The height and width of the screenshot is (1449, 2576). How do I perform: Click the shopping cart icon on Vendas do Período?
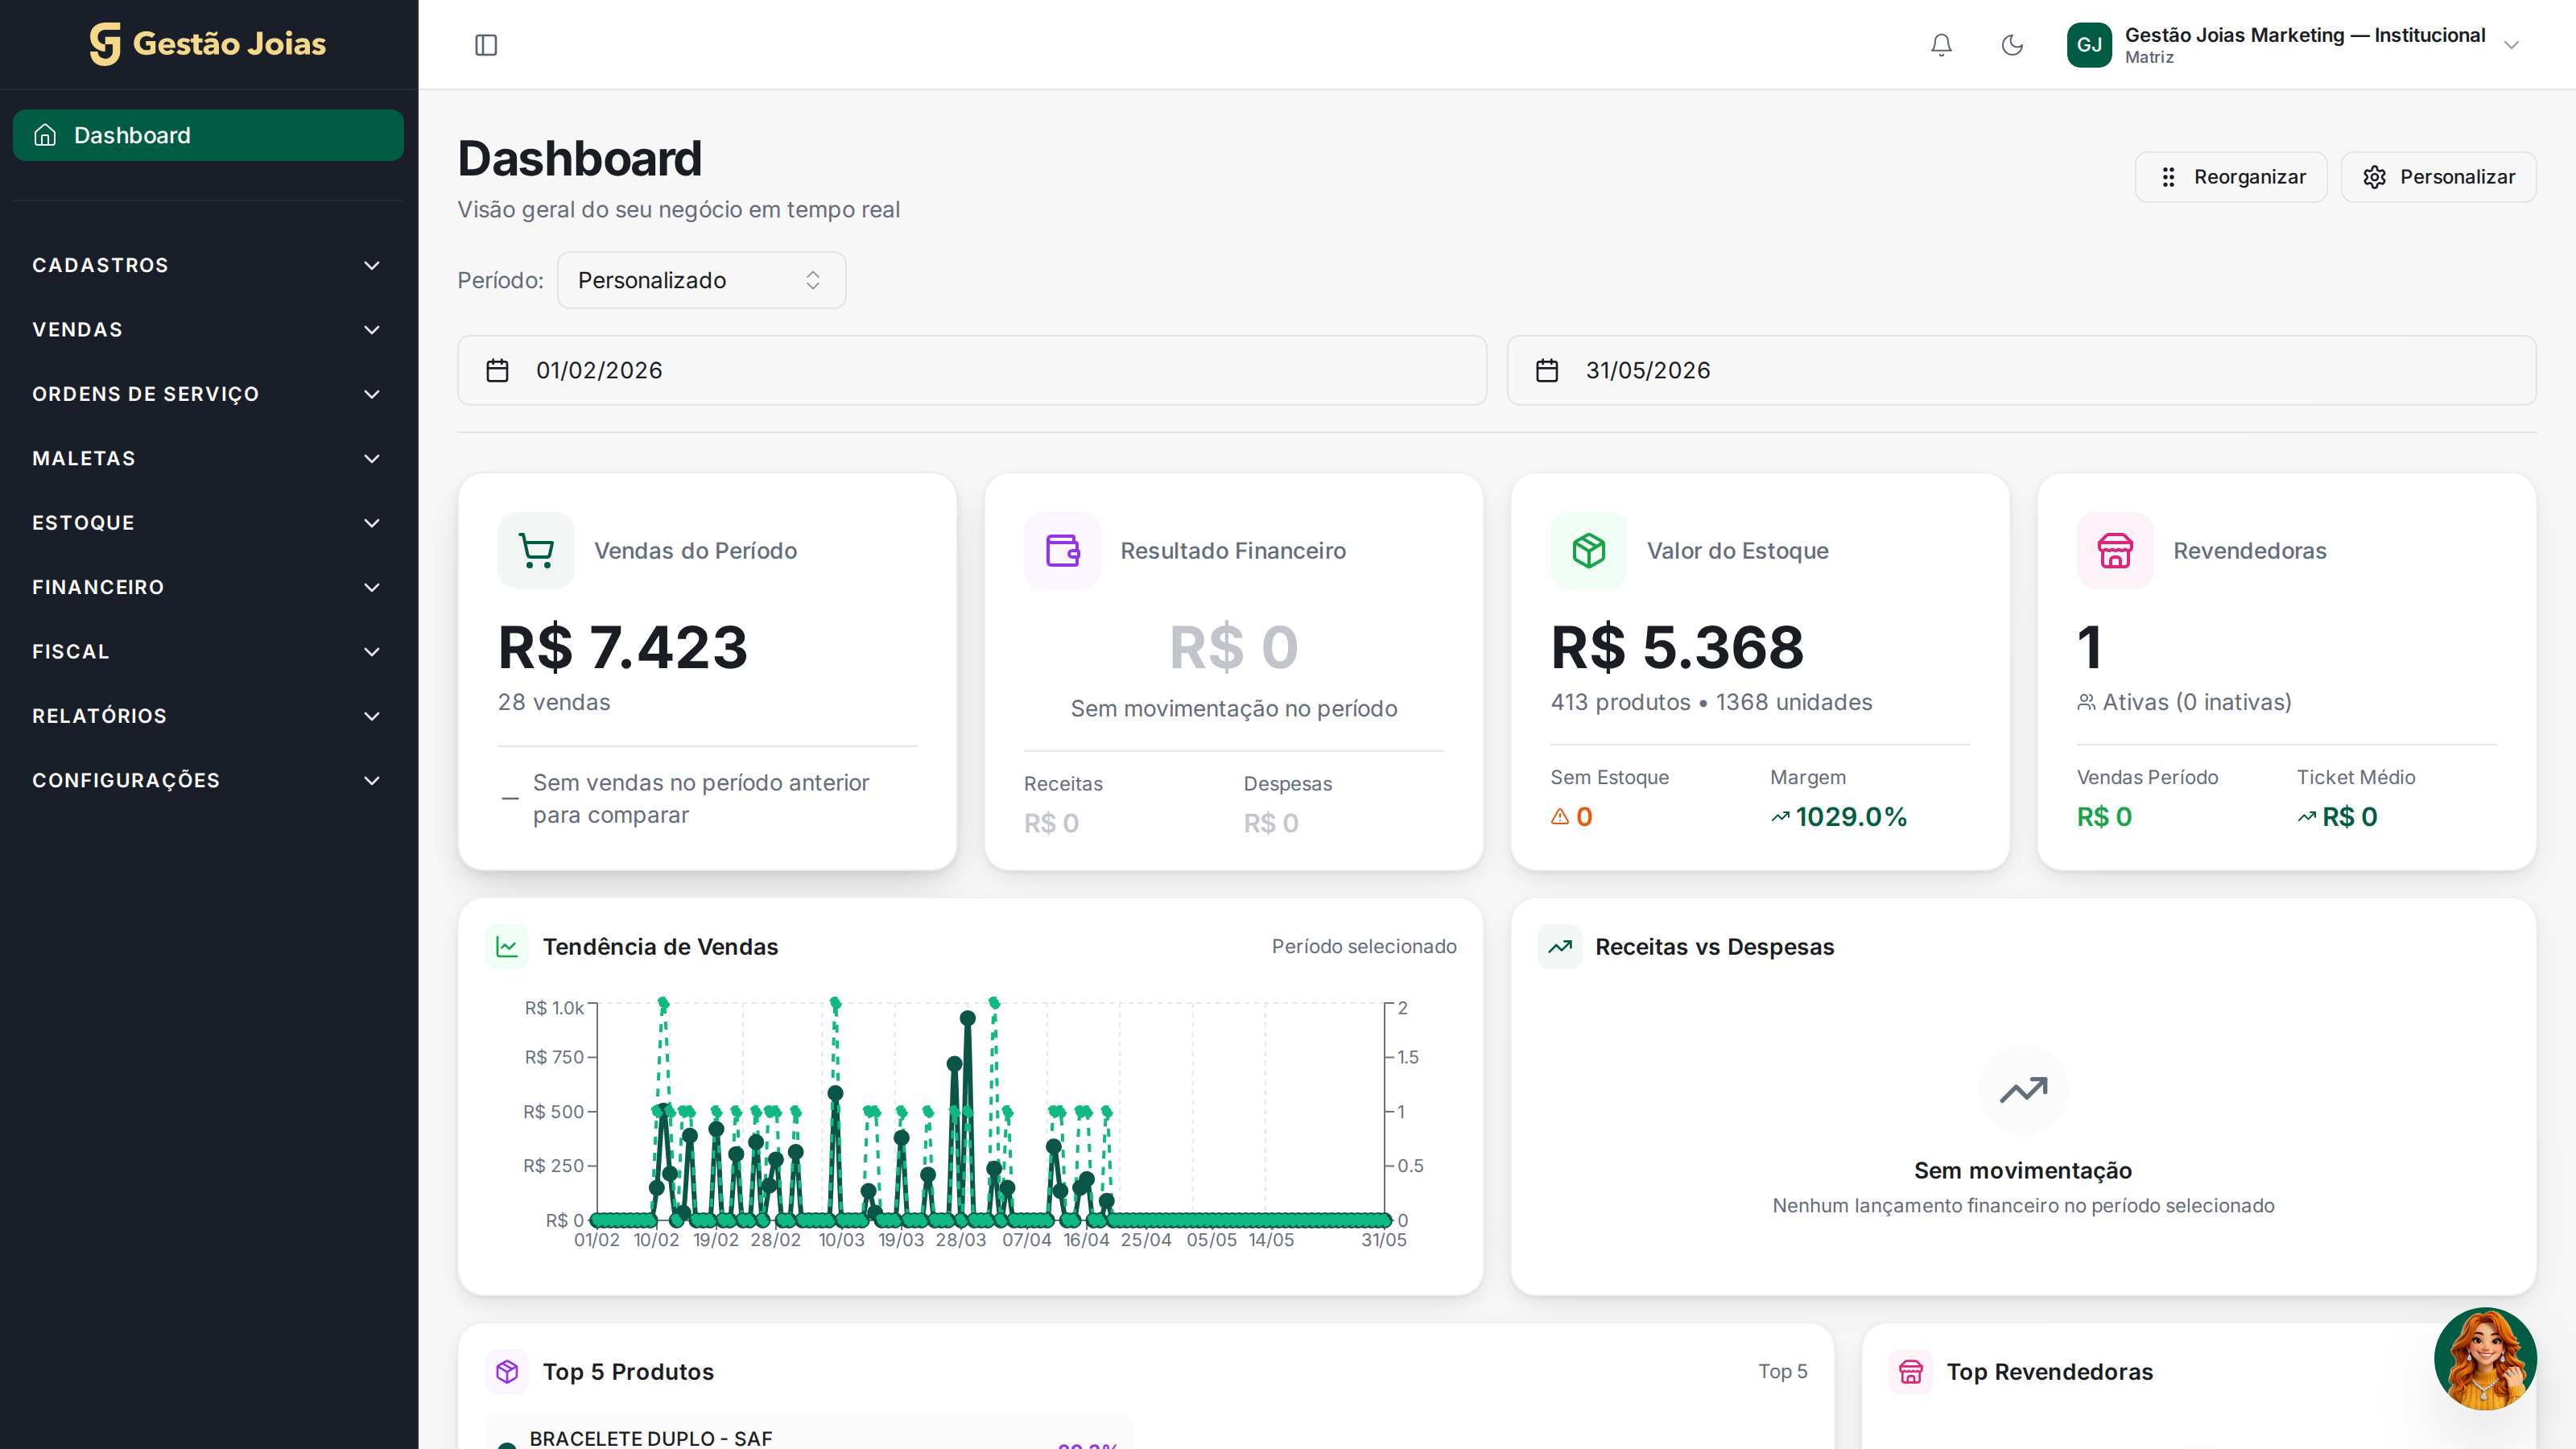pyautogui.click(x=536, y=551)
